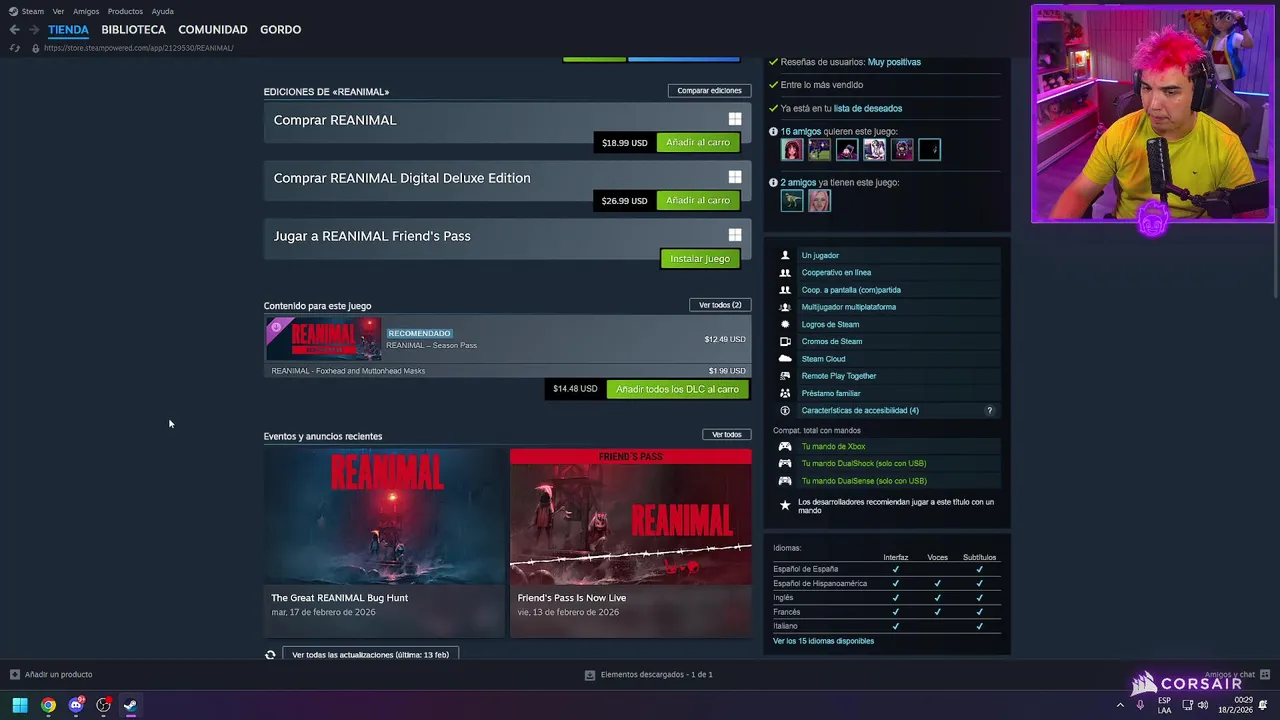This screenshot has height=720, width=1280.
Task: Add $26.99 Digital Deluxe Edition to cart
Action: (x=698, y=201)
